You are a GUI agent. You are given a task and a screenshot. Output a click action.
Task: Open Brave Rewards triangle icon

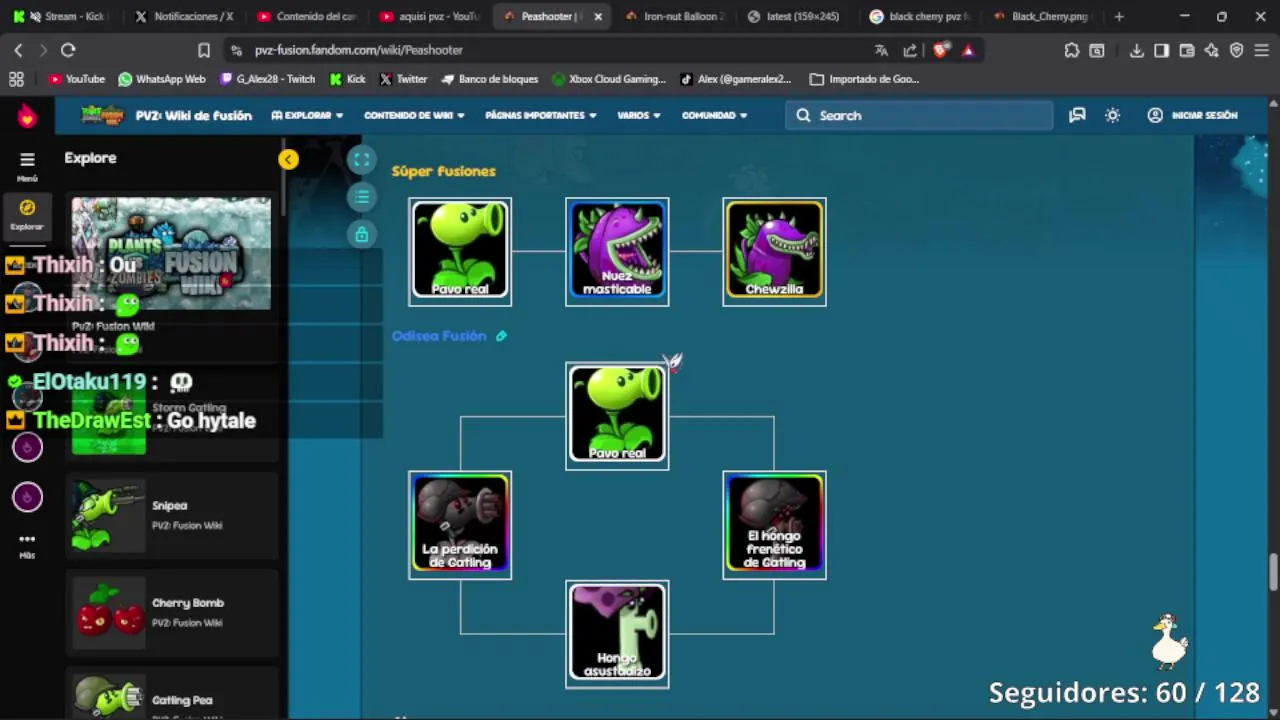coord(968,50)
